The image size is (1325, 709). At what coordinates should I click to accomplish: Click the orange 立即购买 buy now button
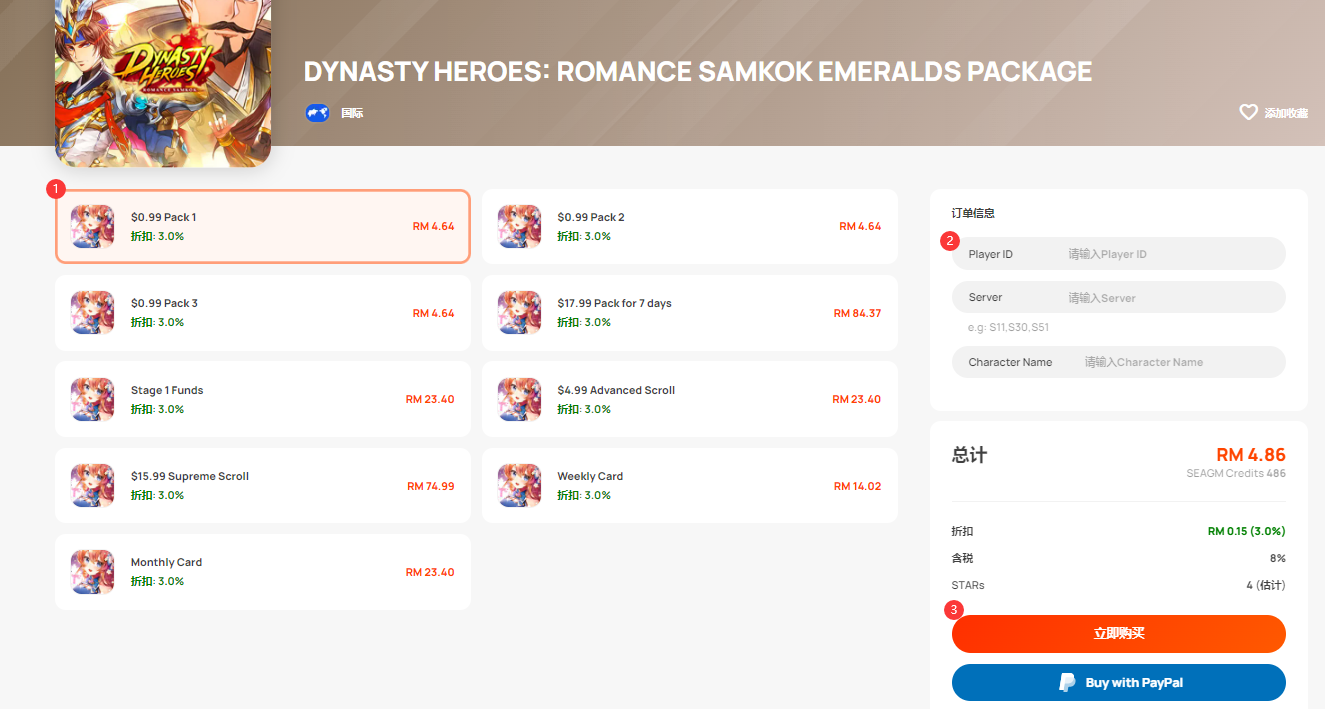pyautogui.click(x=1118, y=634)
